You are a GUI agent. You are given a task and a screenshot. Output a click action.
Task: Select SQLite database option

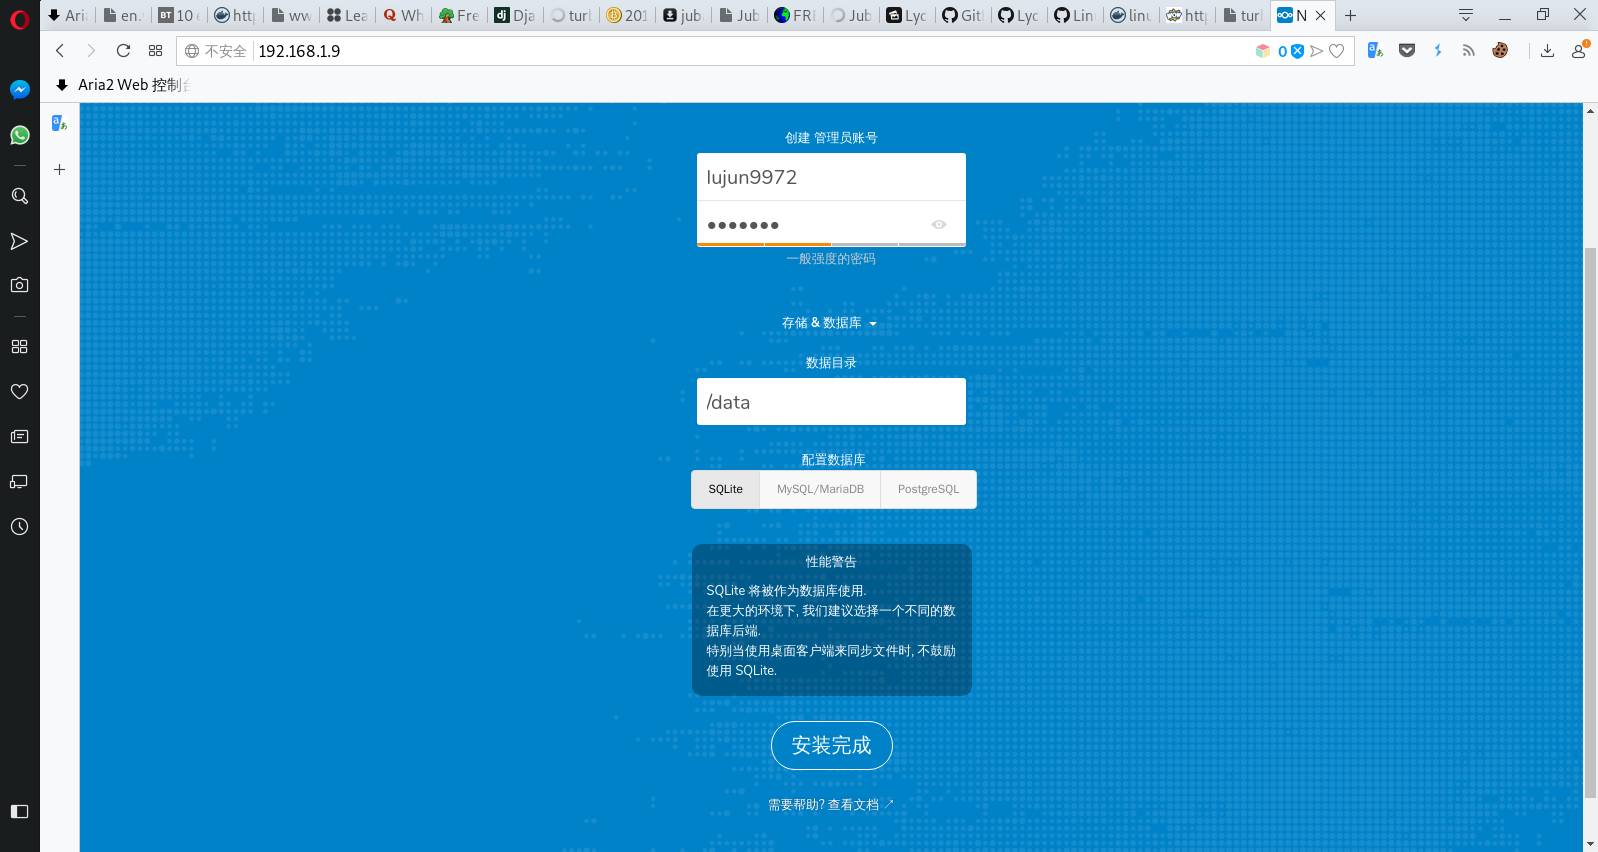[x=726, y=489]
